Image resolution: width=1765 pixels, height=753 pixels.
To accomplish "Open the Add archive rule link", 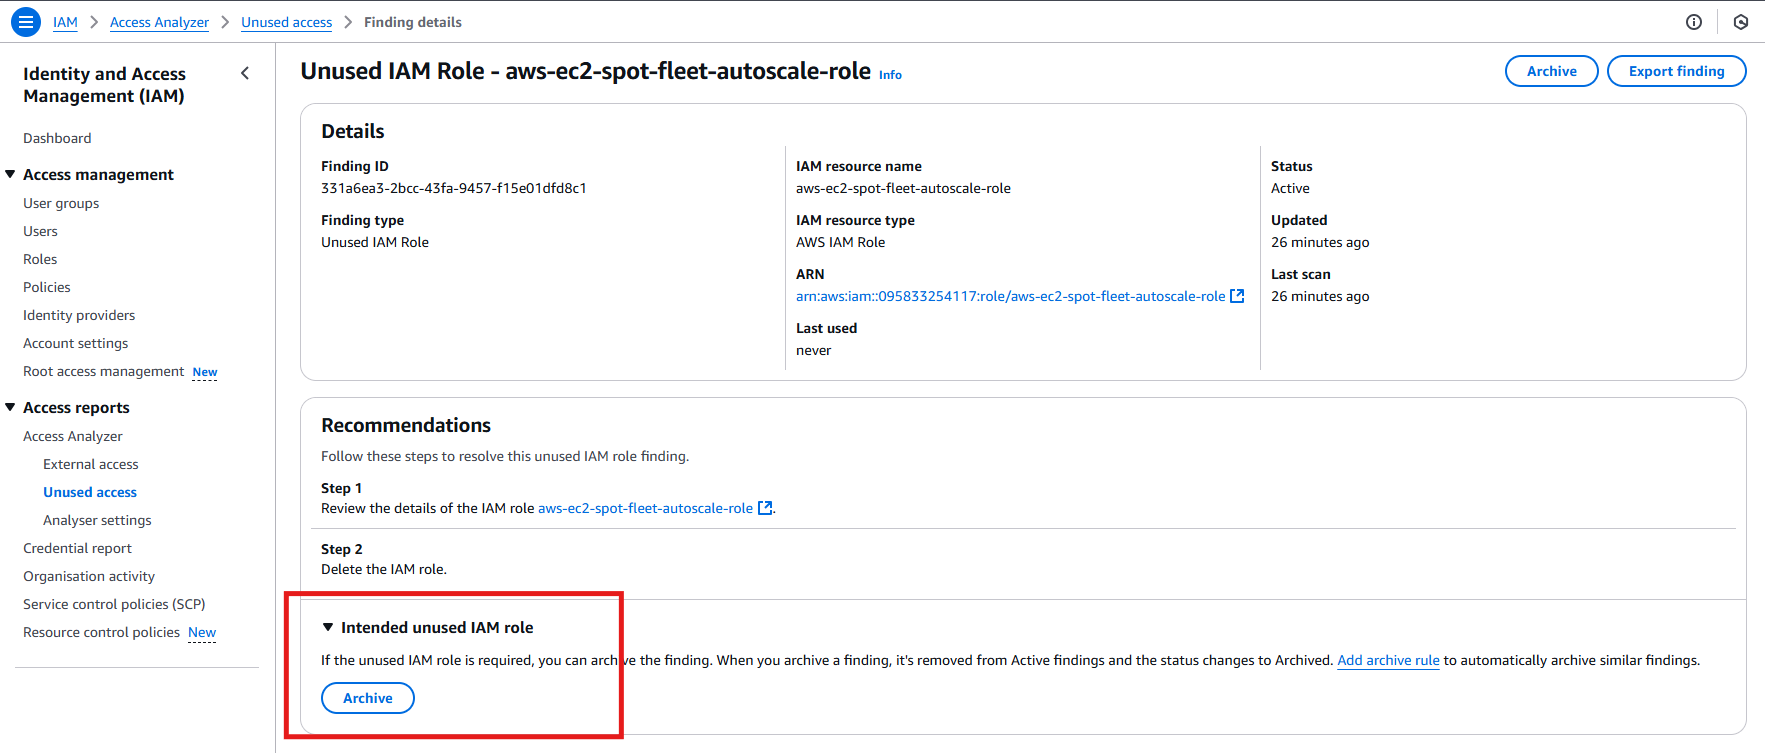I will 1388,660.
